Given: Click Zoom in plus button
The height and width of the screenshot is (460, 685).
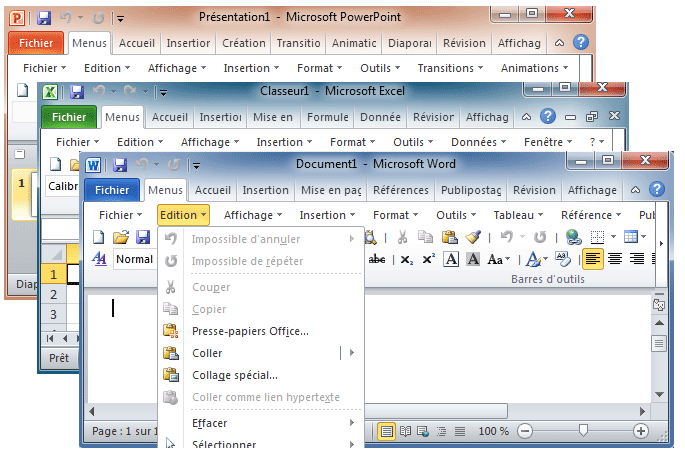Looking at the screenshot, I should point(640,432).
